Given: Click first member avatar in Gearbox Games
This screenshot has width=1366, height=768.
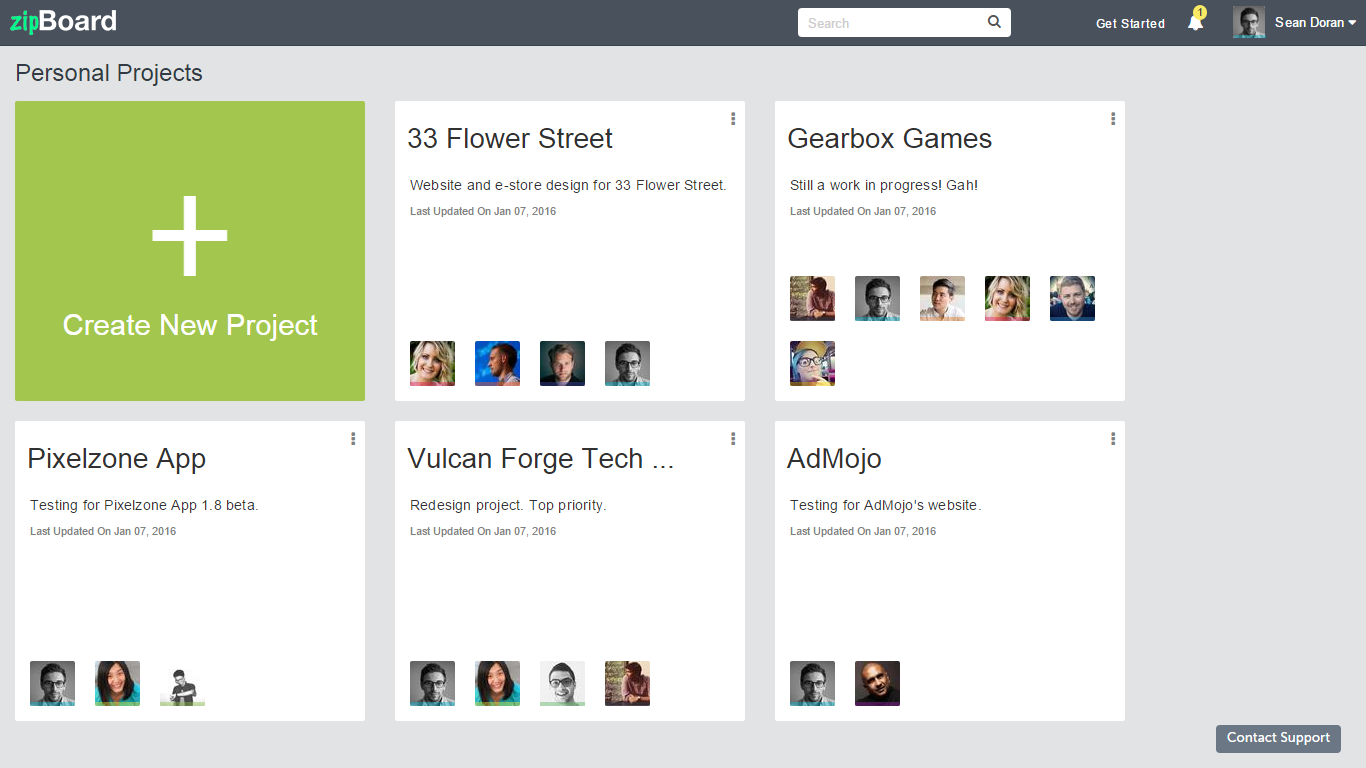Looking at the screenshot, I should (812, 298).
